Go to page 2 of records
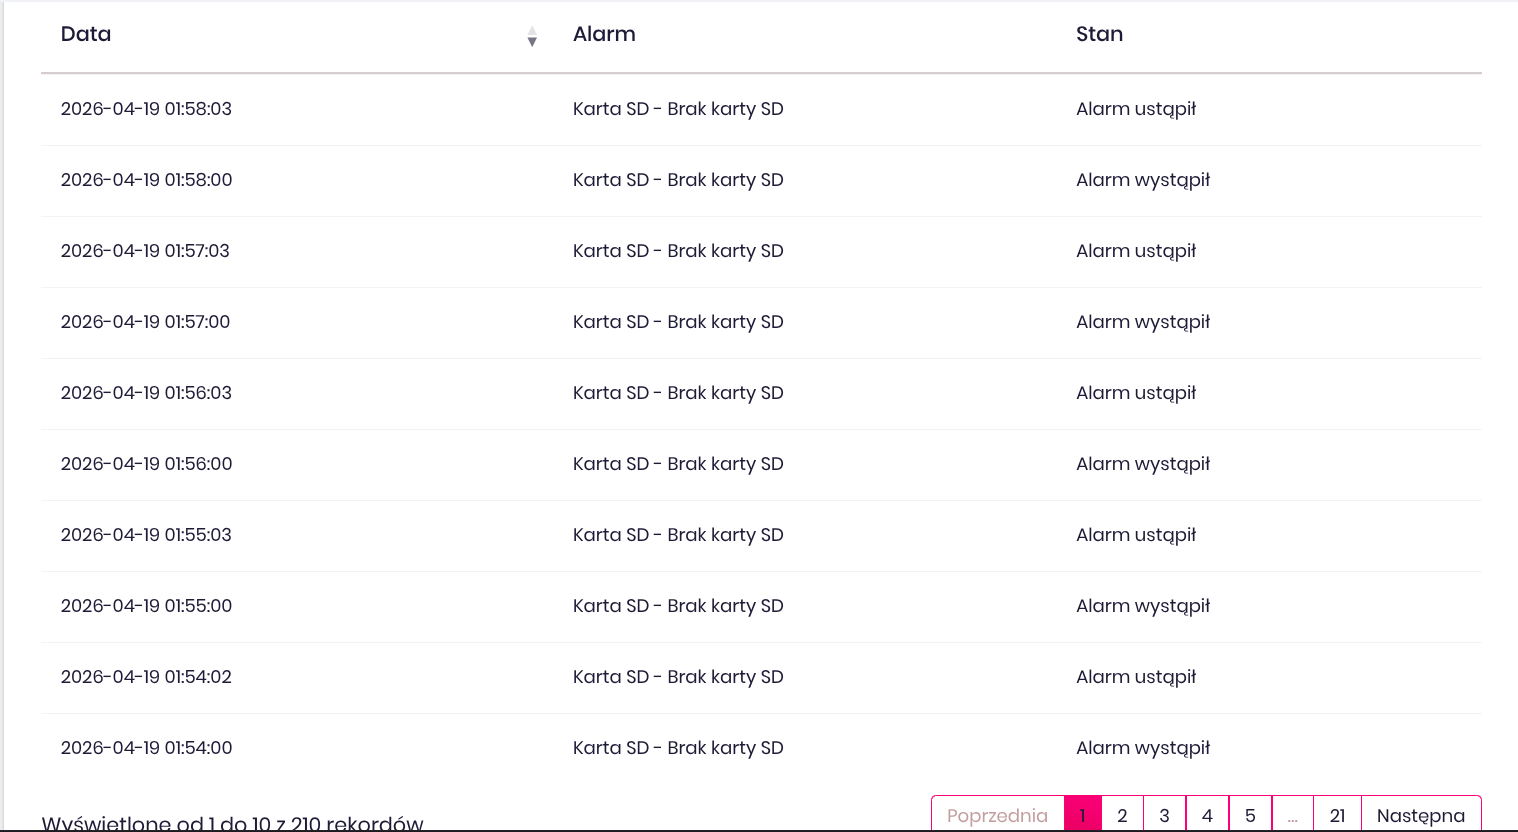This screenshot has width=1518, height=832. tap(1122, 815)
